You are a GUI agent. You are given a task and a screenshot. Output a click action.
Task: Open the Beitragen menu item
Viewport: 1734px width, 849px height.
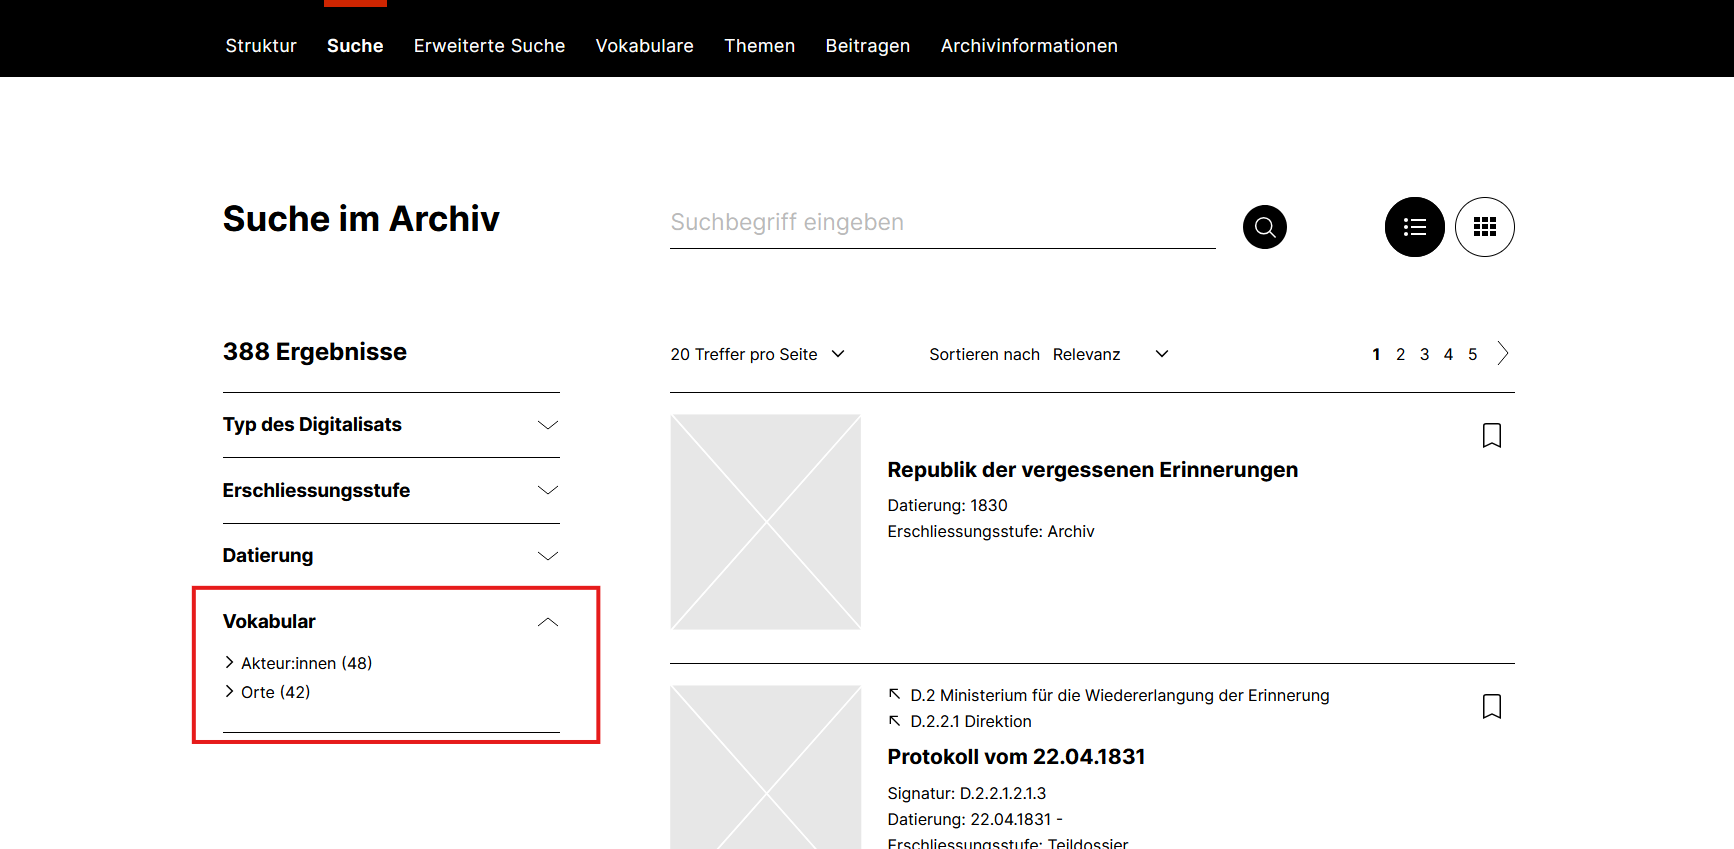(x=867, y=46)
